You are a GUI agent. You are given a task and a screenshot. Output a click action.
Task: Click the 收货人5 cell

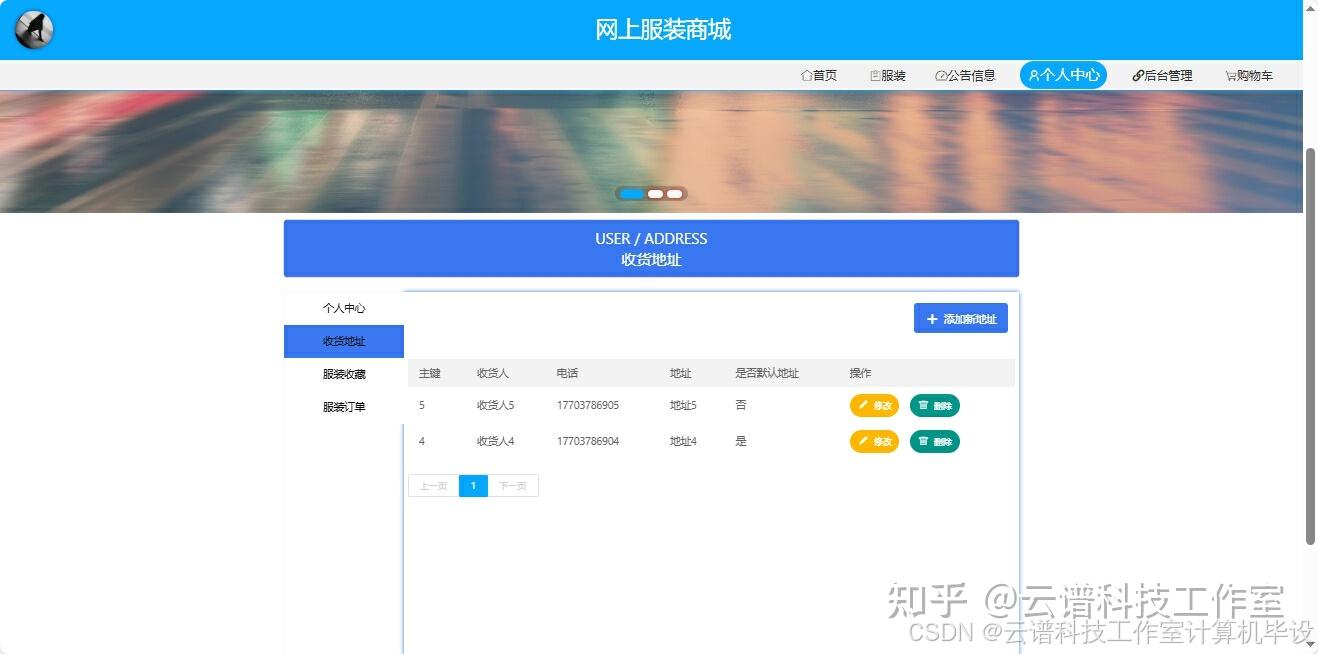point(496,405)
